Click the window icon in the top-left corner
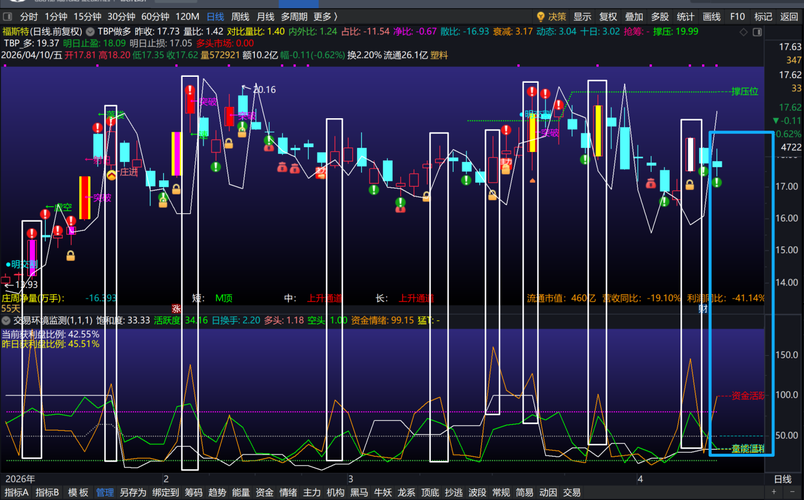Screen dimensions: 804x500 [8, 17]
